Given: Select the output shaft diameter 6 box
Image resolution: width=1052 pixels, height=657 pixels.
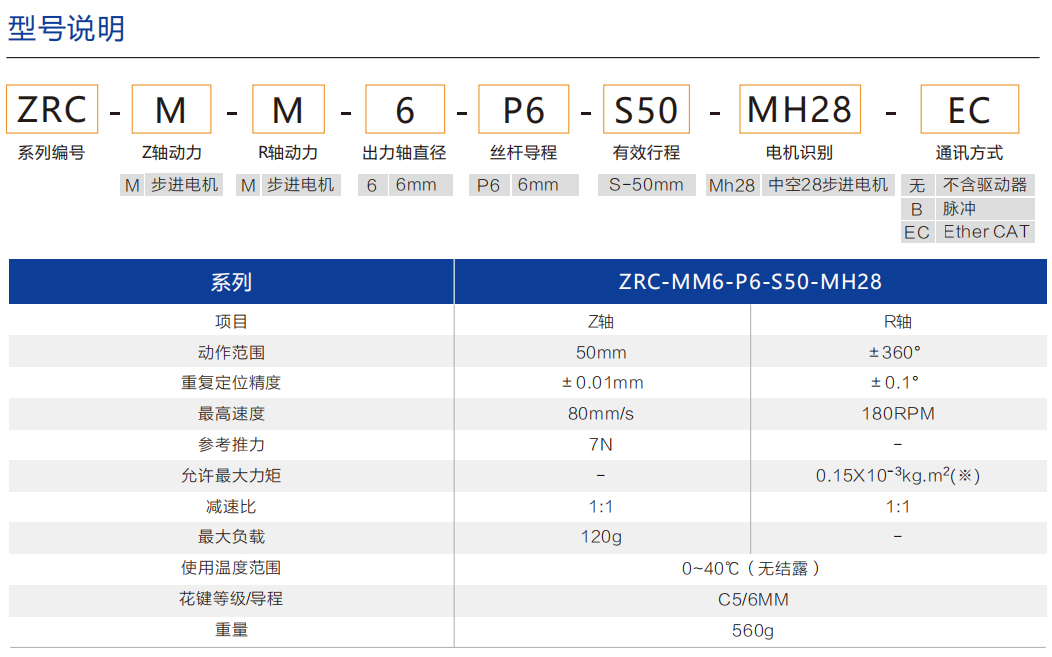Looking at the screenshot, I should coord(406,110).
